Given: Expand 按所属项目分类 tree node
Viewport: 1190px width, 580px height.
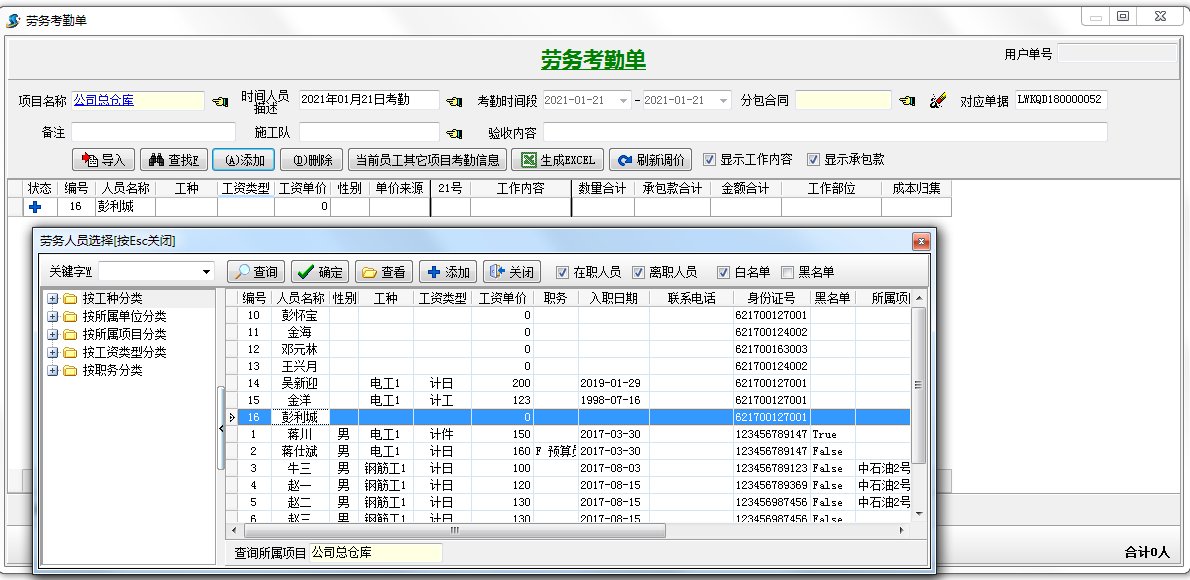Looking at the screenshot, I should (x=52, y=334).
